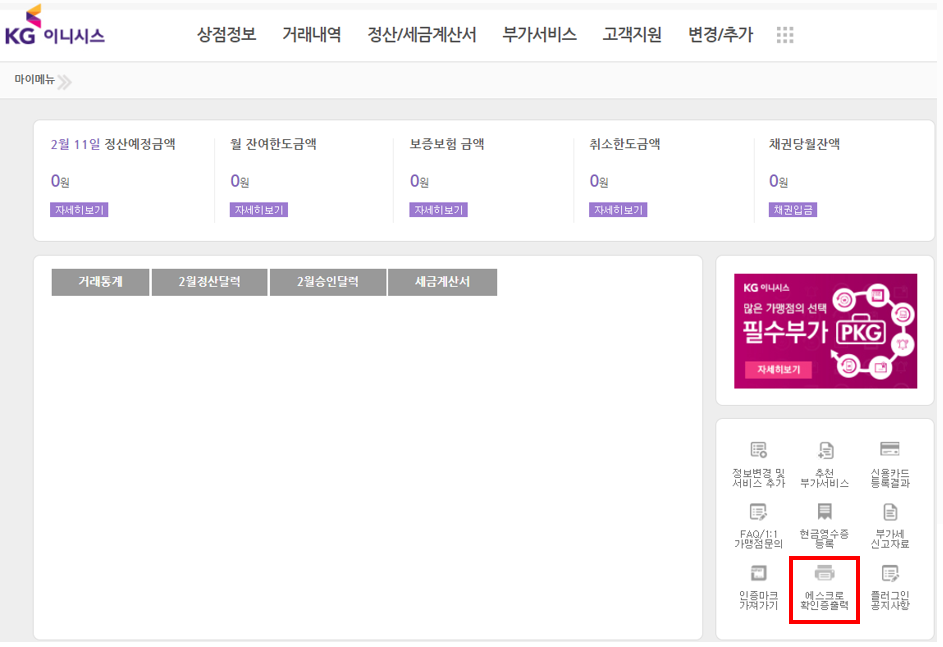Open the 정산/세금계산서 menu
943x647 pixels.
coord(422,35)
